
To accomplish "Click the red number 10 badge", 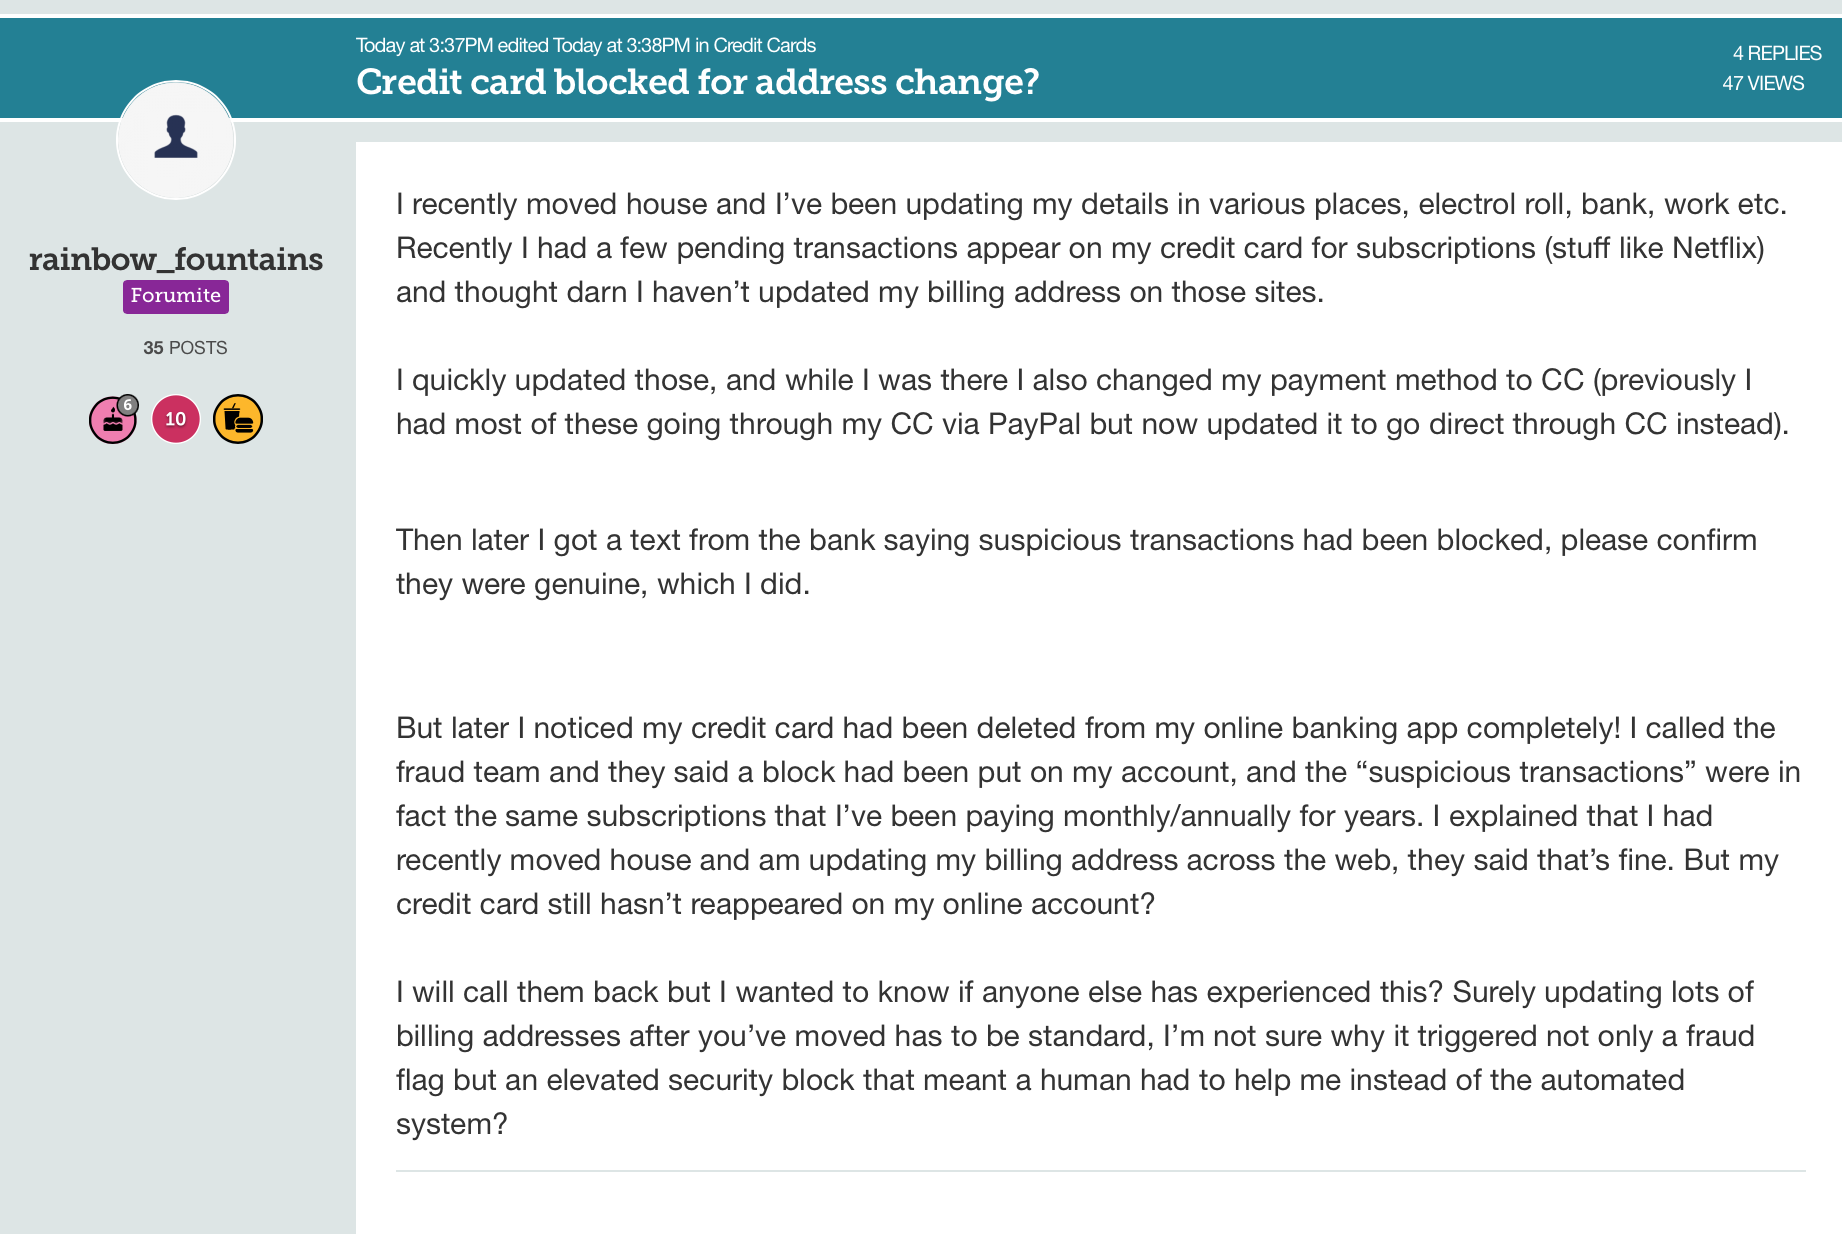I will click(176, 419).
